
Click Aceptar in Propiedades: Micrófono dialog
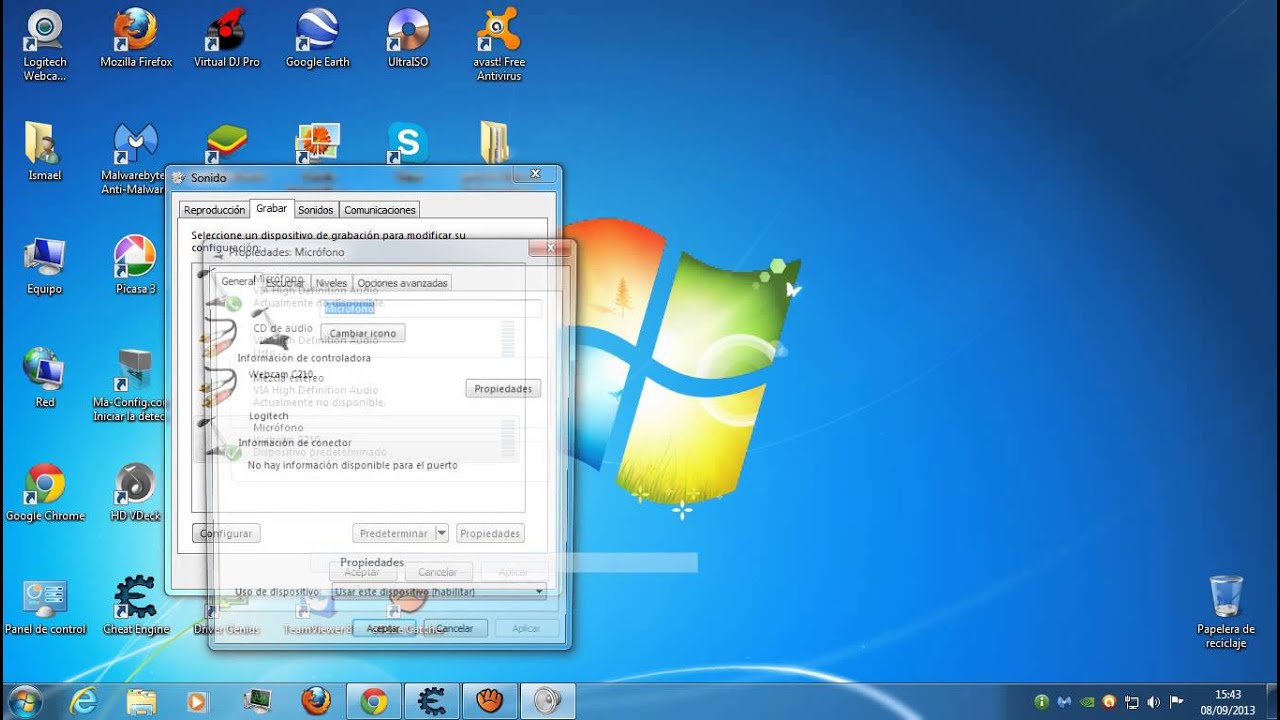click(383, 628)
